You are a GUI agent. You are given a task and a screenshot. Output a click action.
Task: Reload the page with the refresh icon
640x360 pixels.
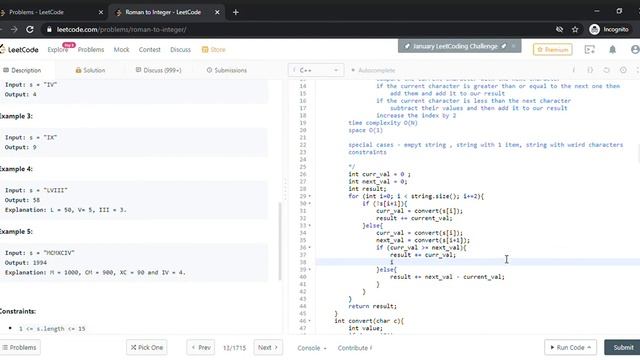pyautogui.click(x=30, y=29)
